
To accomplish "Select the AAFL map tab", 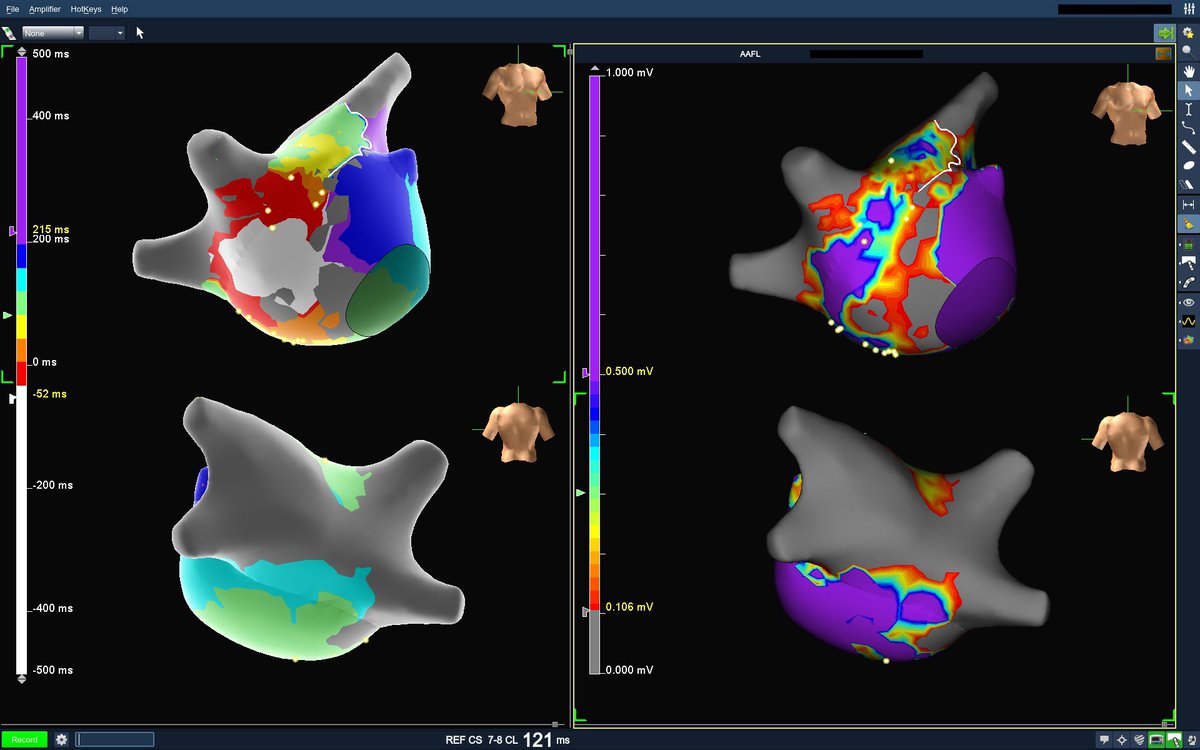I will [752, 53].
